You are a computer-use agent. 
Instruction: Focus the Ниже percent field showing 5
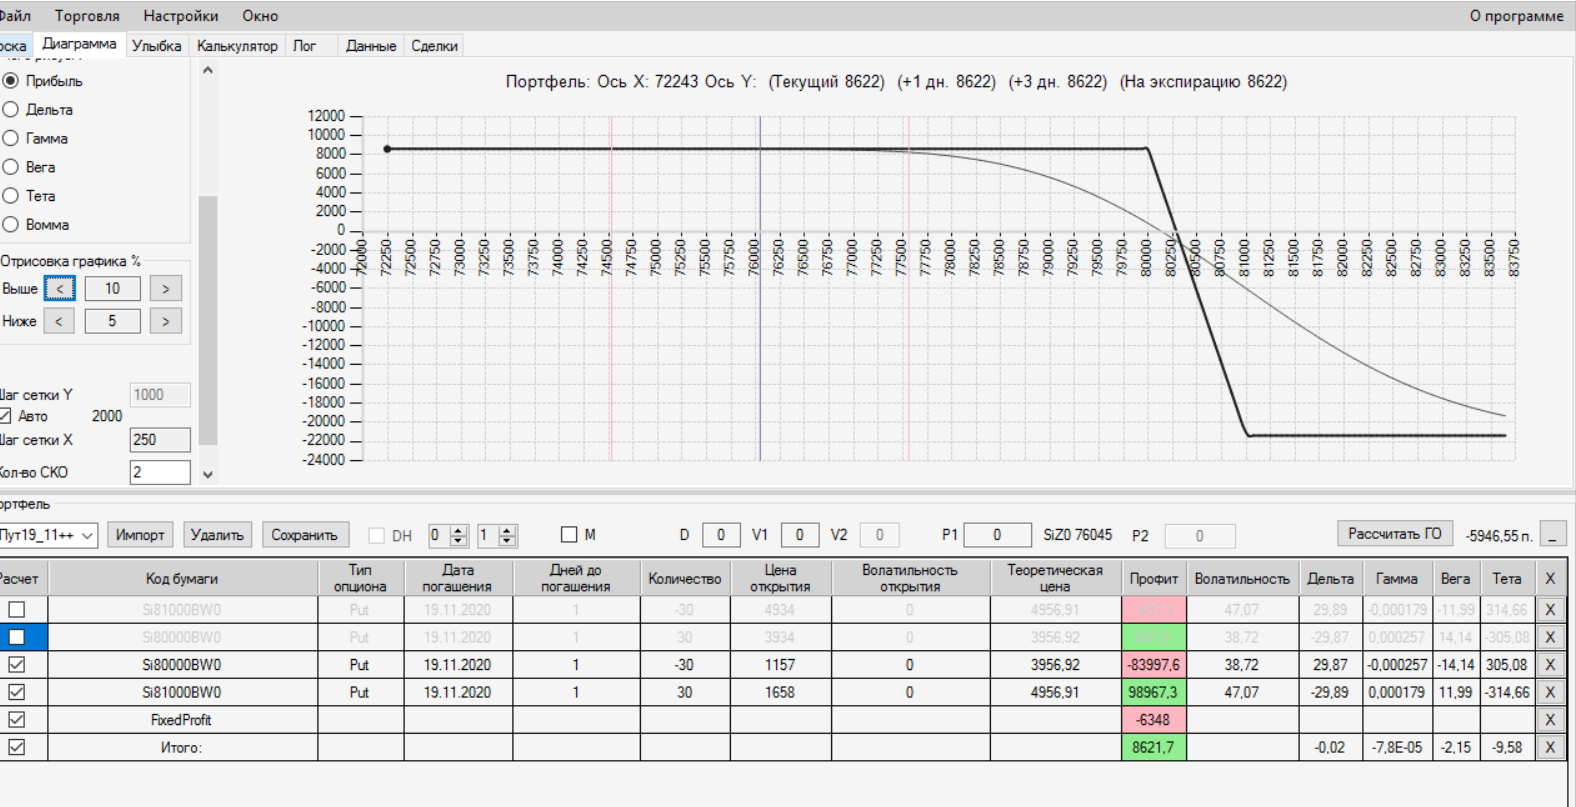point(112,321)
